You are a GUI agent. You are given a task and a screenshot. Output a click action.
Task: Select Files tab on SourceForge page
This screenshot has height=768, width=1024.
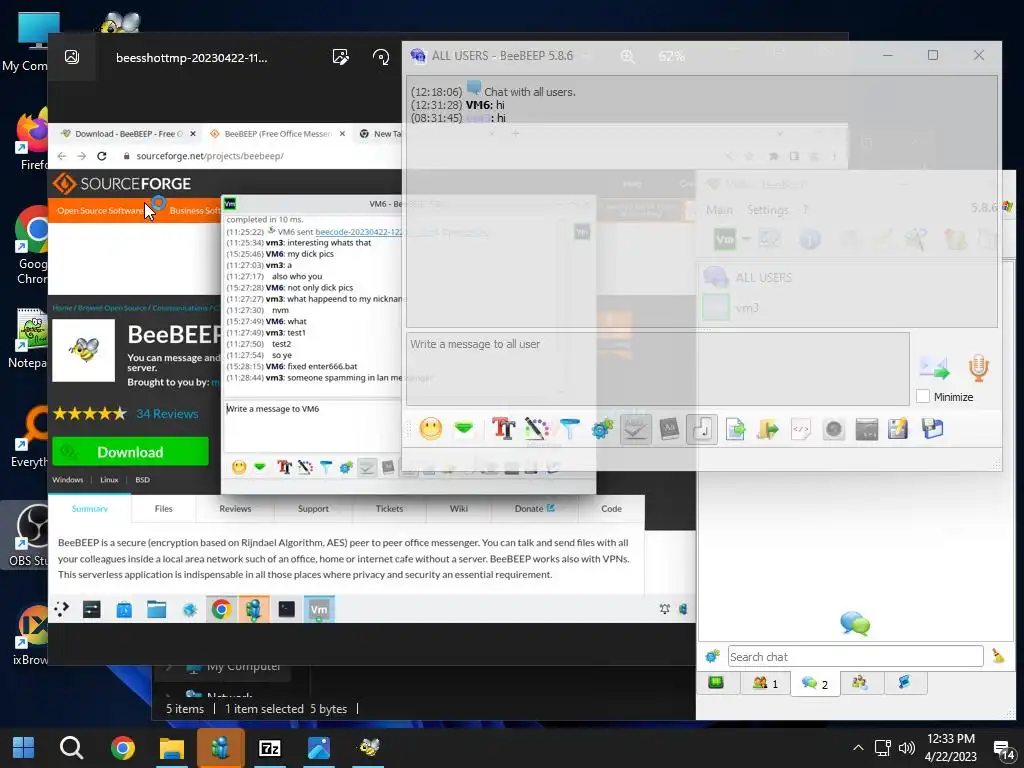point(163,509)
